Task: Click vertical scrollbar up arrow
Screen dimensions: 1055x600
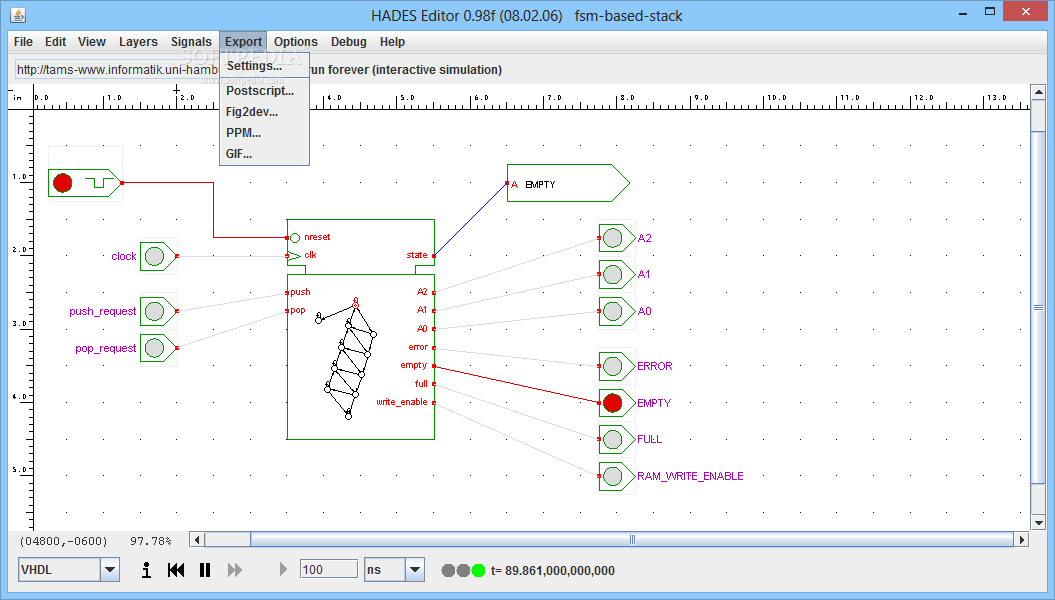Action: tap(1038, 92)
